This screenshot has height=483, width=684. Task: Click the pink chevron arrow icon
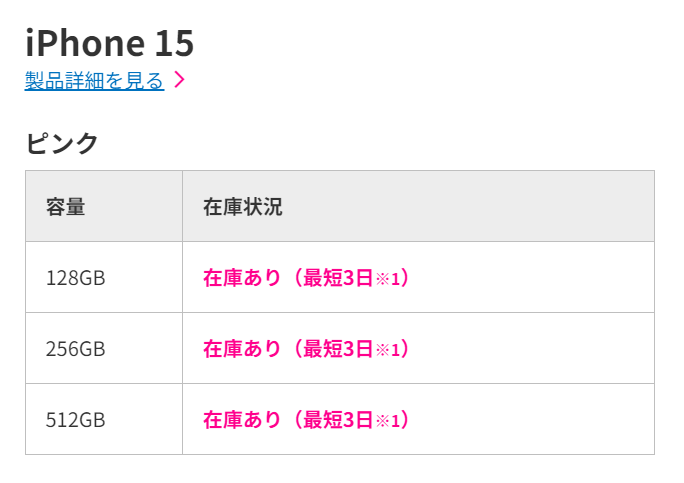(x=179, y=79)
